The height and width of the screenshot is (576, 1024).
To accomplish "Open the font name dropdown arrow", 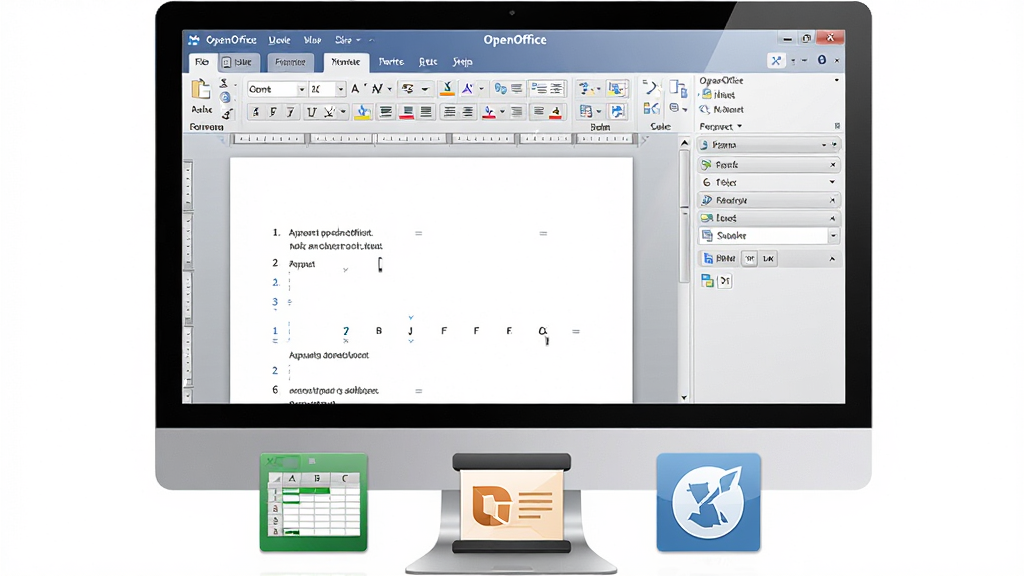I will pyautogui.click(x=301, y=89).
